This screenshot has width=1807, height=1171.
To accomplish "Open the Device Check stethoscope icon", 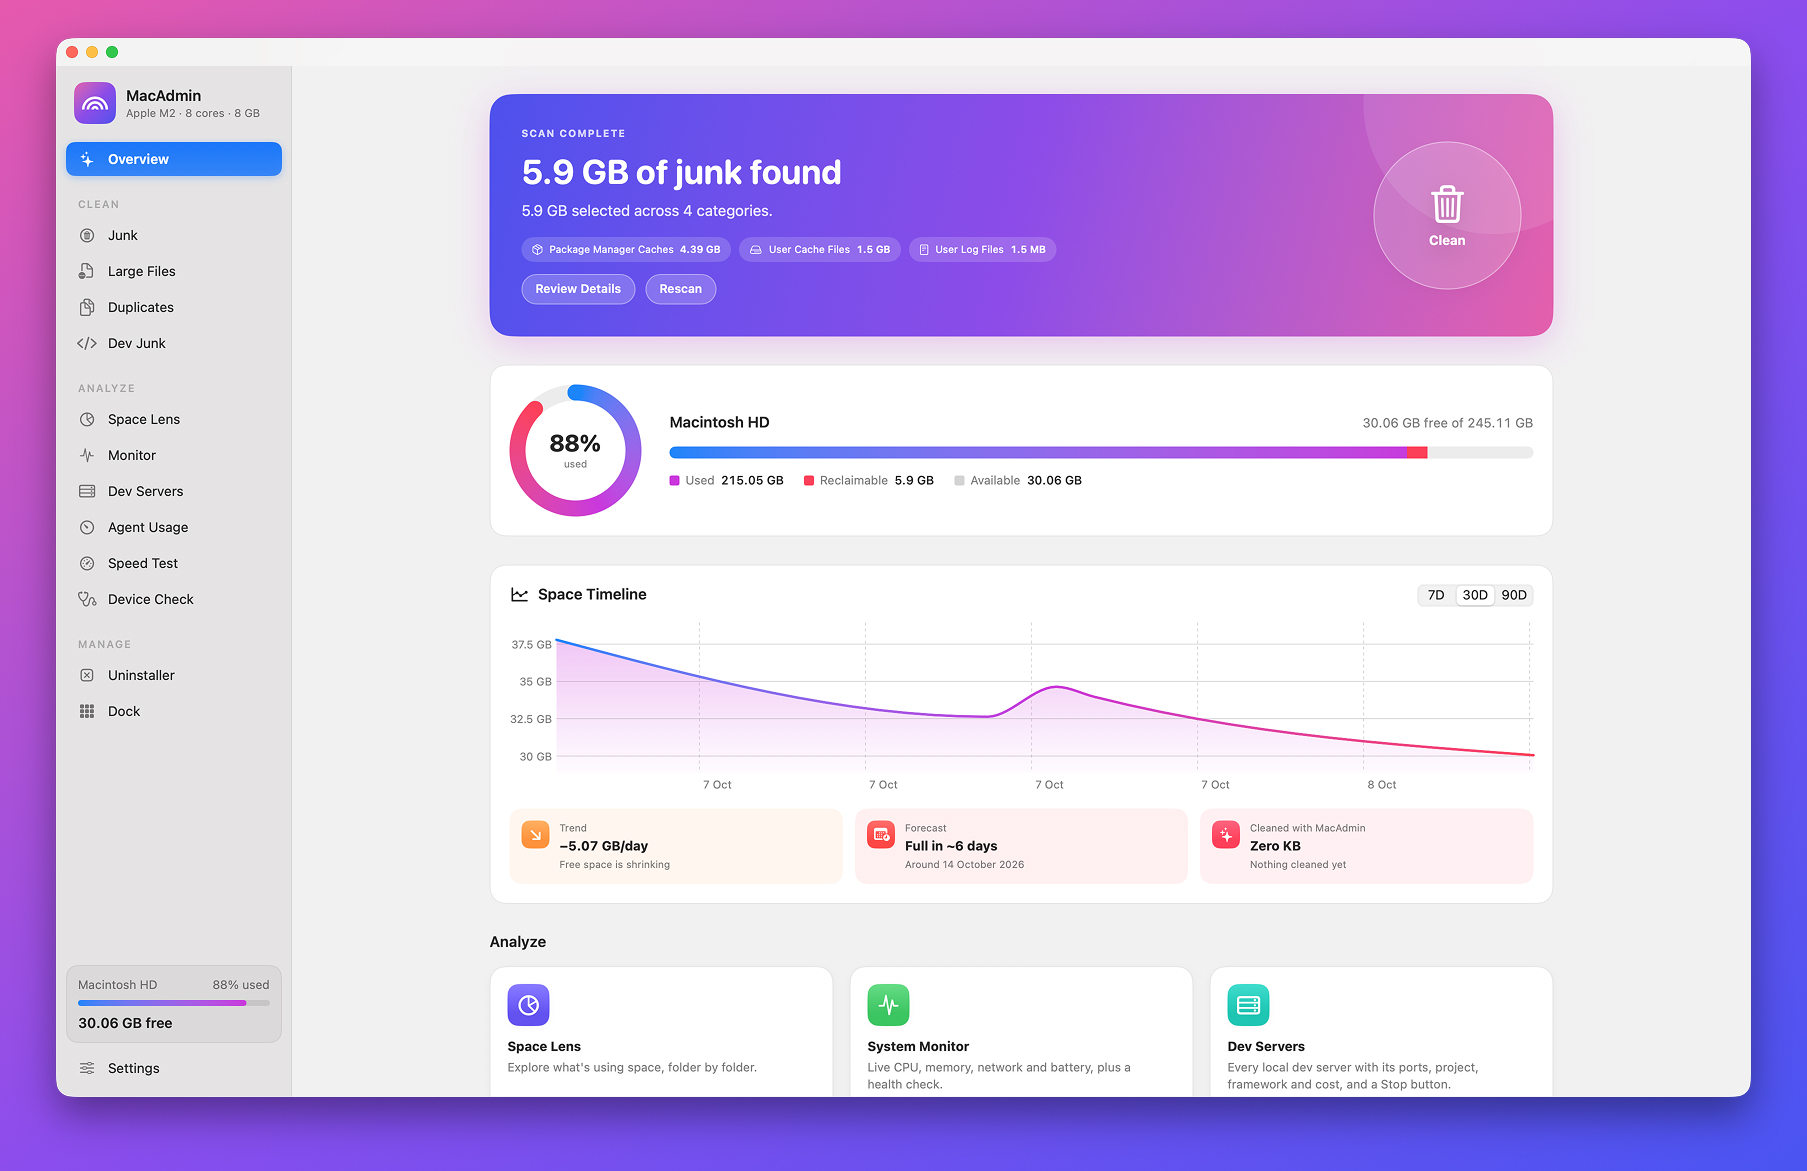I will (87, 599).
